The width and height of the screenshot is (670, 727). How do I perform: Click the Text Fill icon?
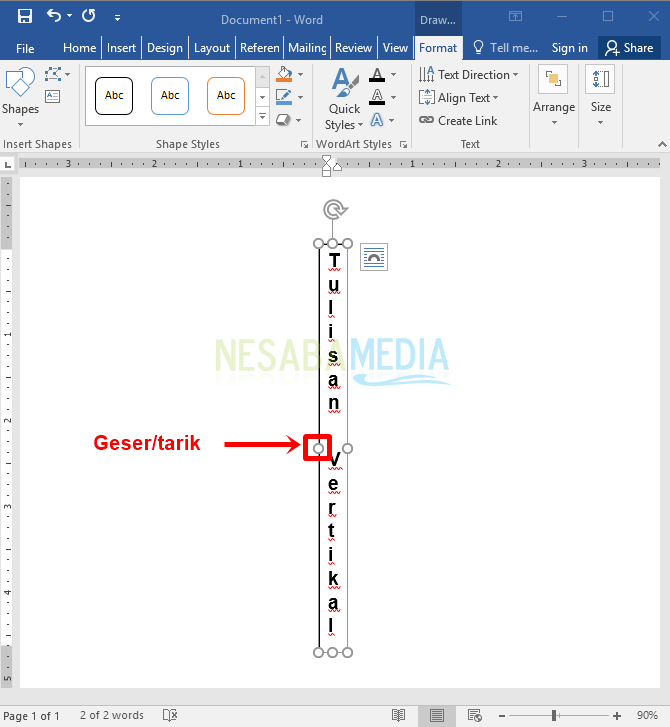377,75
